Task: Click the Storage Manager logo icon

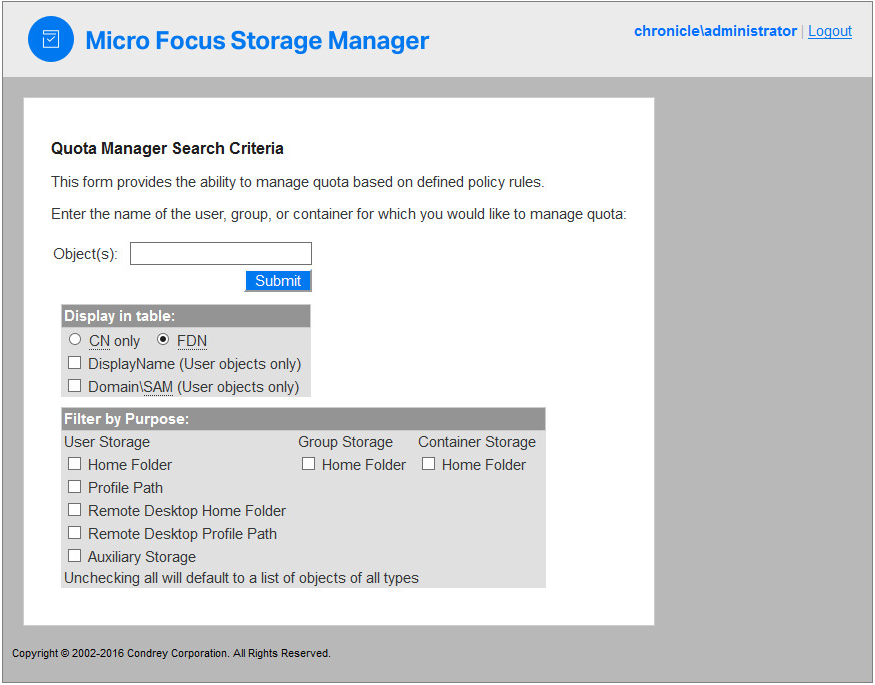Action: [51, 39]
